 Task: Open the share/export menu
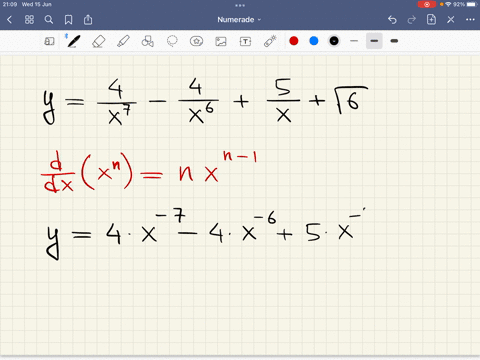[88, 20]
